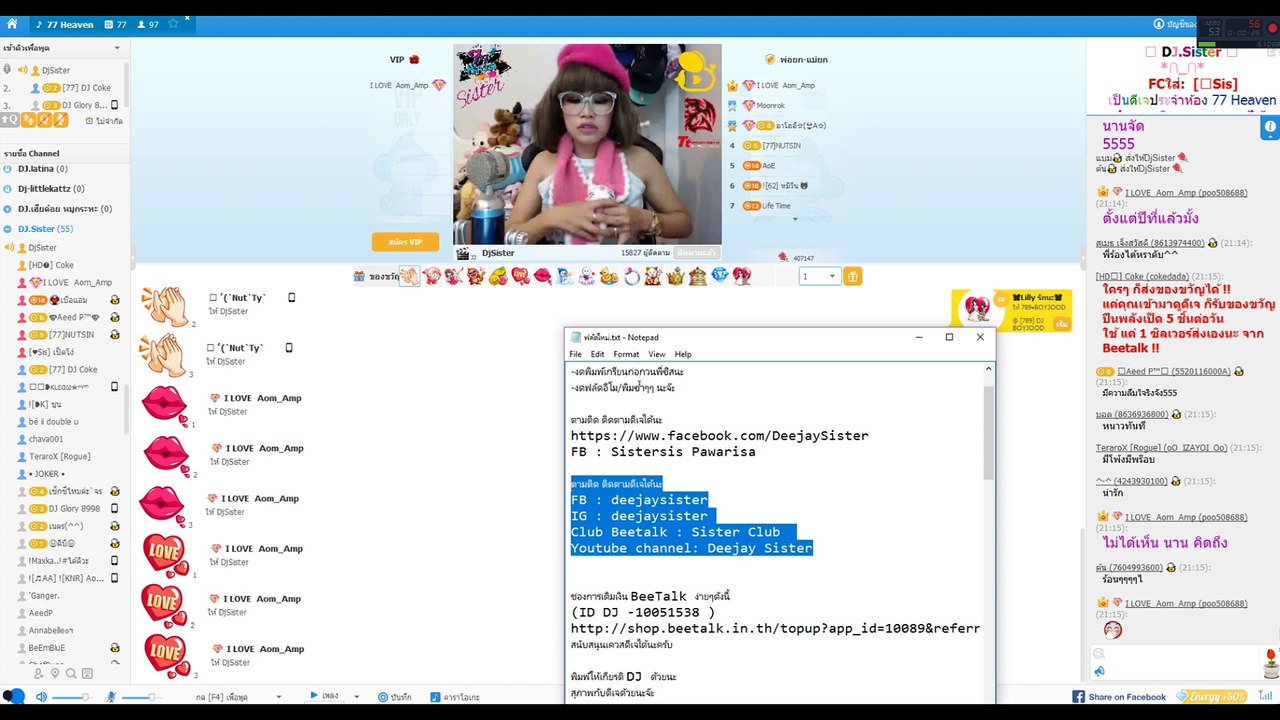Select the red lips gift icon

[541, 276]
